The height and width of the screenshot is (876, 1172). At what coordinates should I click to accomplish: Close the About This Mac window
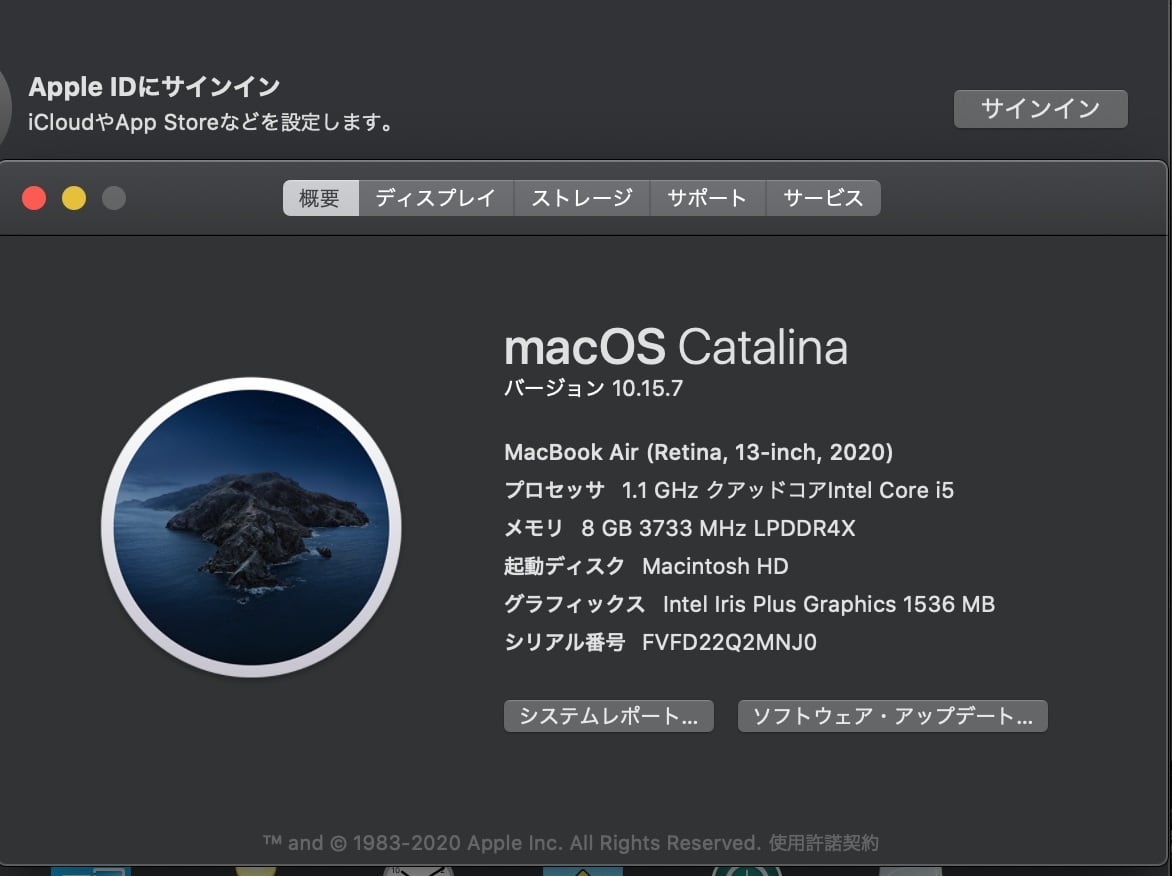pos(34,198)
